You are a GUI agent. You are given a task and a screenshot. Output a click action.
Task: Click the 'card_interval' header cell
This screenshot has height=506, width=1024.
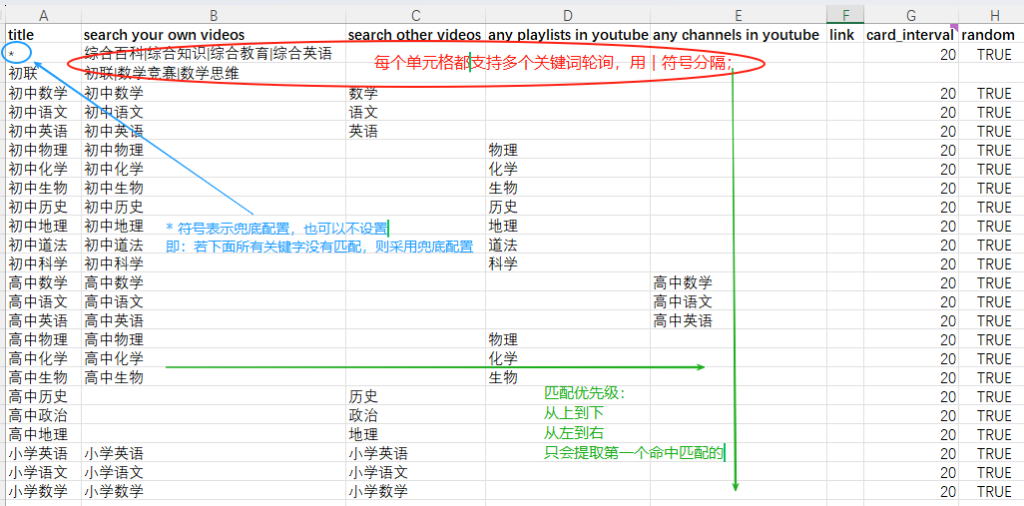coord(912,35)
